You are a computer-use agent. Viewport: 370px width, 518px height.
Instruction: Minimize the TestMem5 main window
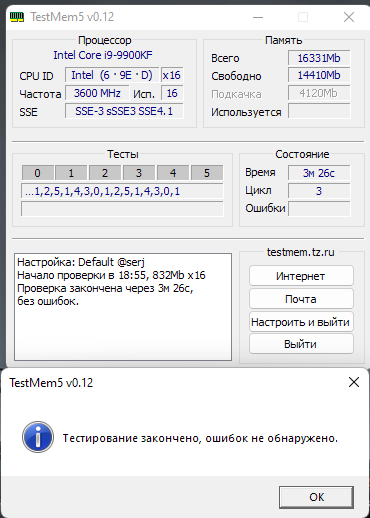tap(258, 17)
